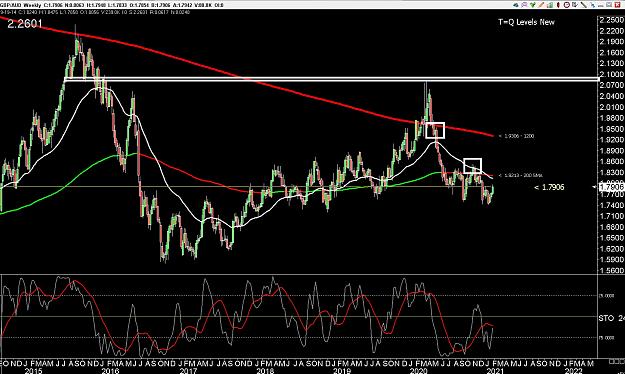This screenshot has width=625, height=374.
Task: Click the 2018 year label on time axis
Action: pyautogui.click(x=264, y=371)
